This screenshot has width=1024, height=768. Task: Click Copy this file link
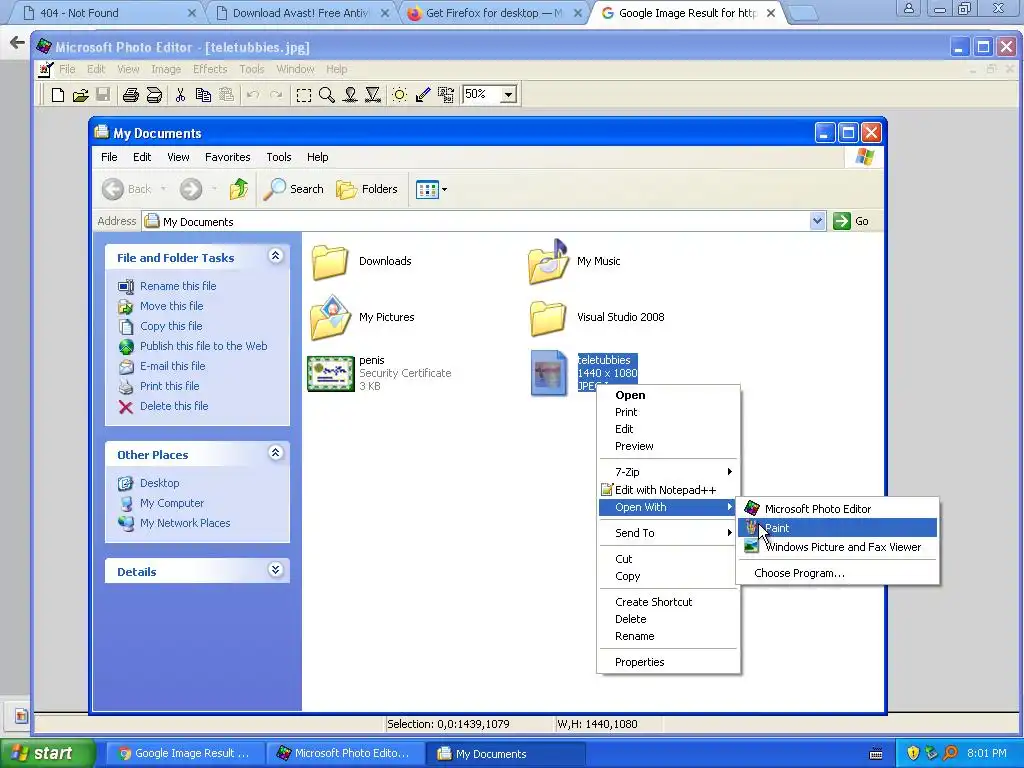(171, 326)
